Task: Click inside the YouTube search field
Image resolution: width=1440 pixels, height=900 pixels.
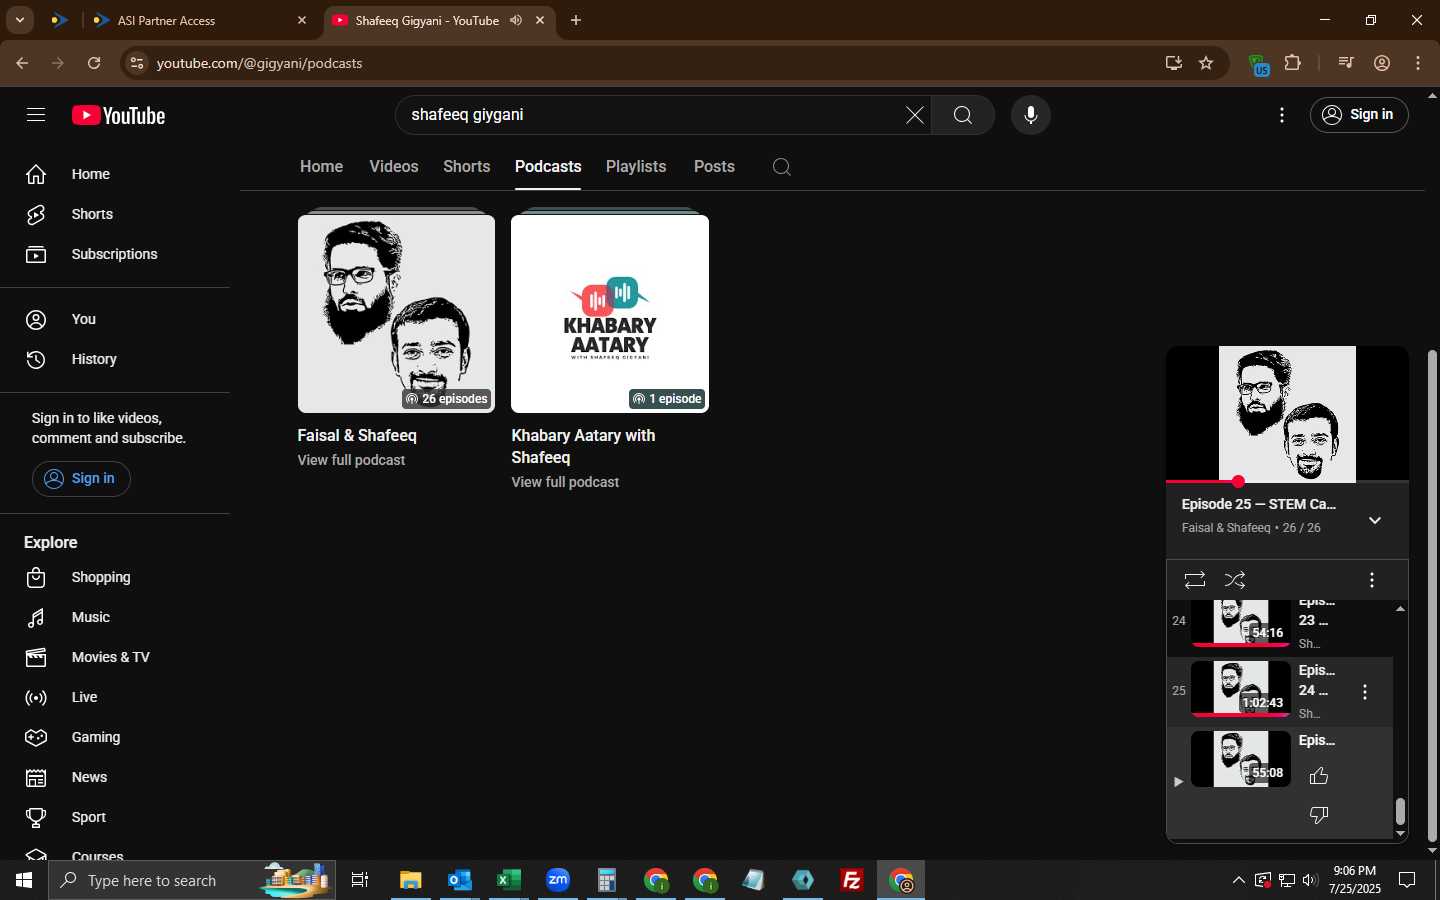Action: pyautogui.click(x=650, y=115)
